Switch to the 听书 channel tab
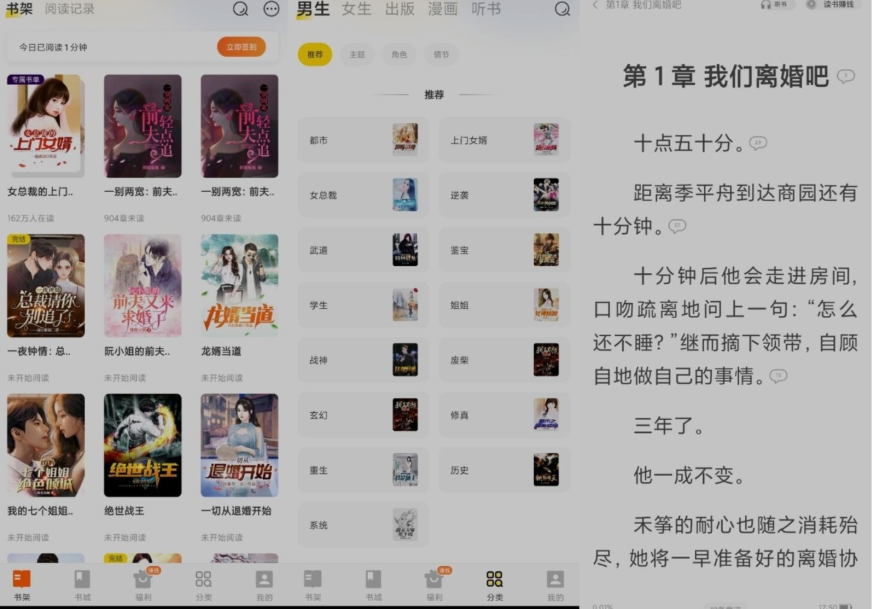The width and height of the screenshot is (872, 609). coord(486,9)
